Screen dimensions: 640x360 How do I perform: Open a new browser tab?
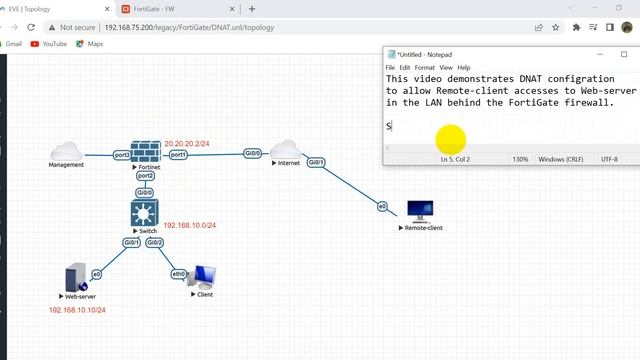pos(252,9)
